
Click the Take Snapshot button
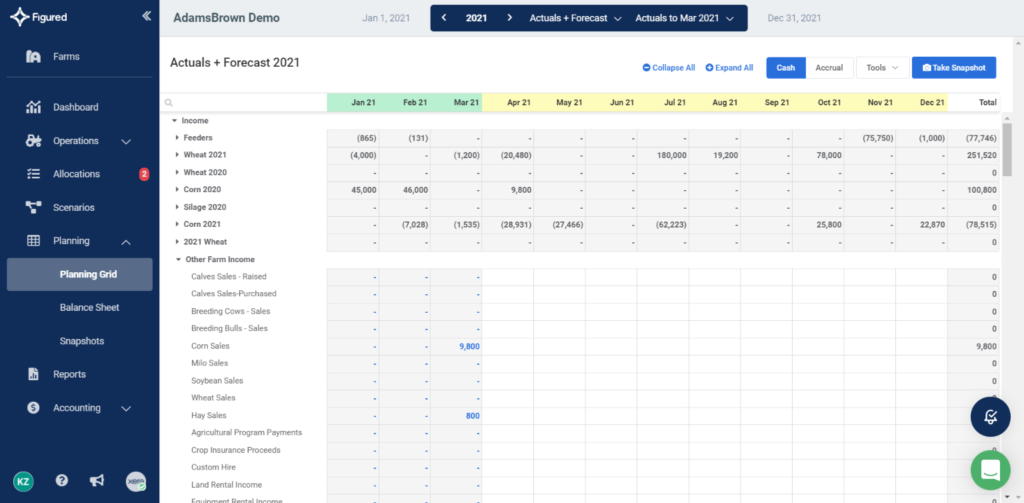tap(954, 68)
